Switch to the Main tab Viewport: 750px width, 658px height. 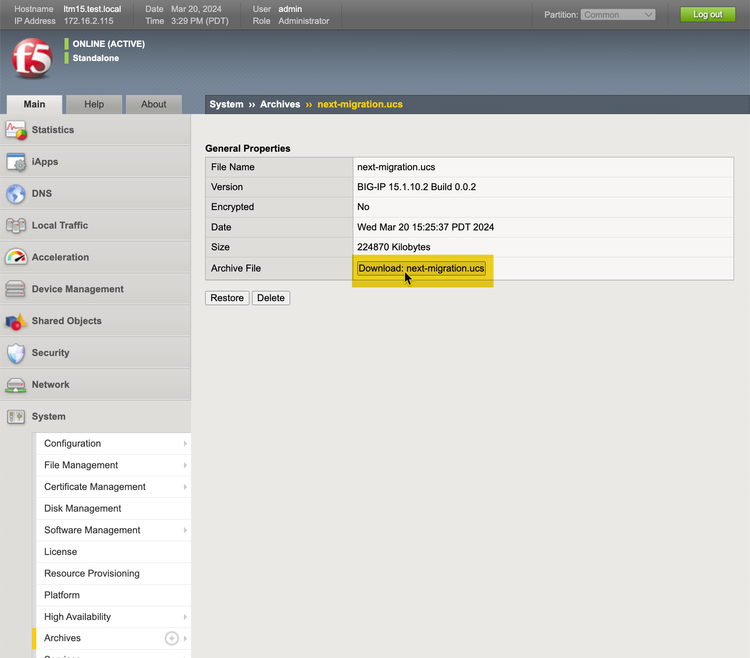(x=34, y=104)
